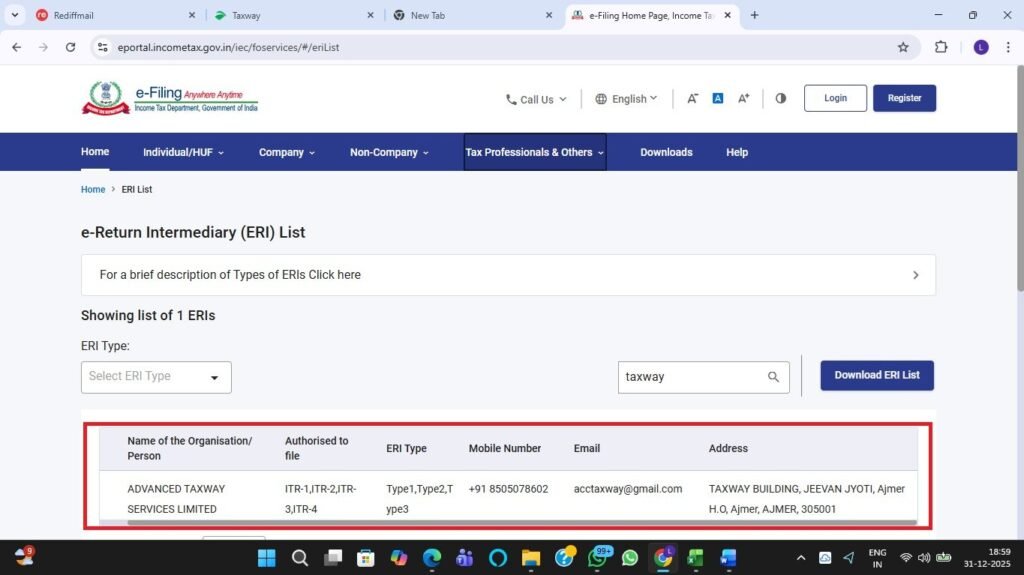Open Google Chrome from taskbar
The image size is (1024, 575).
tap(663, 558)
